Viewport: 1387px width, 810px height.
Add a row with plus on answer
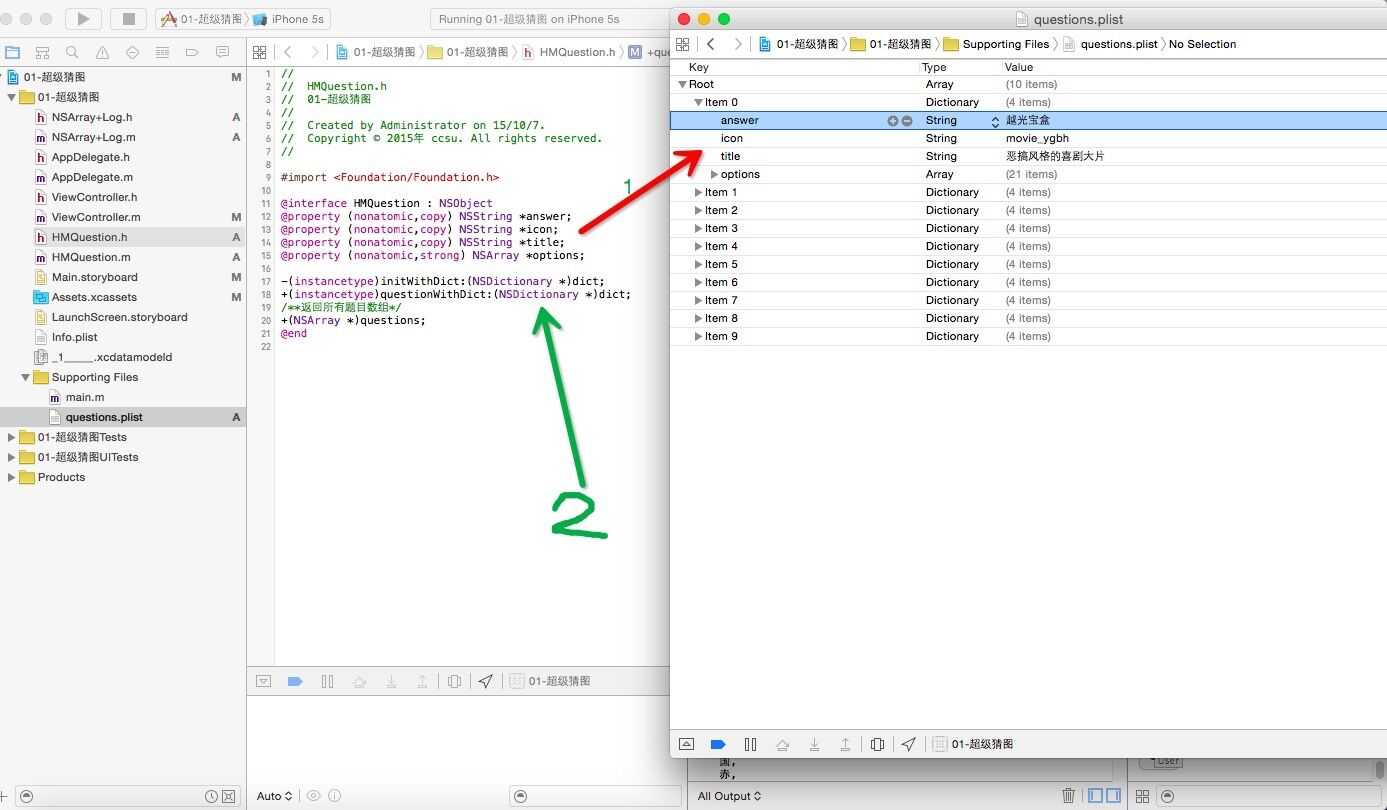point(892,121)
